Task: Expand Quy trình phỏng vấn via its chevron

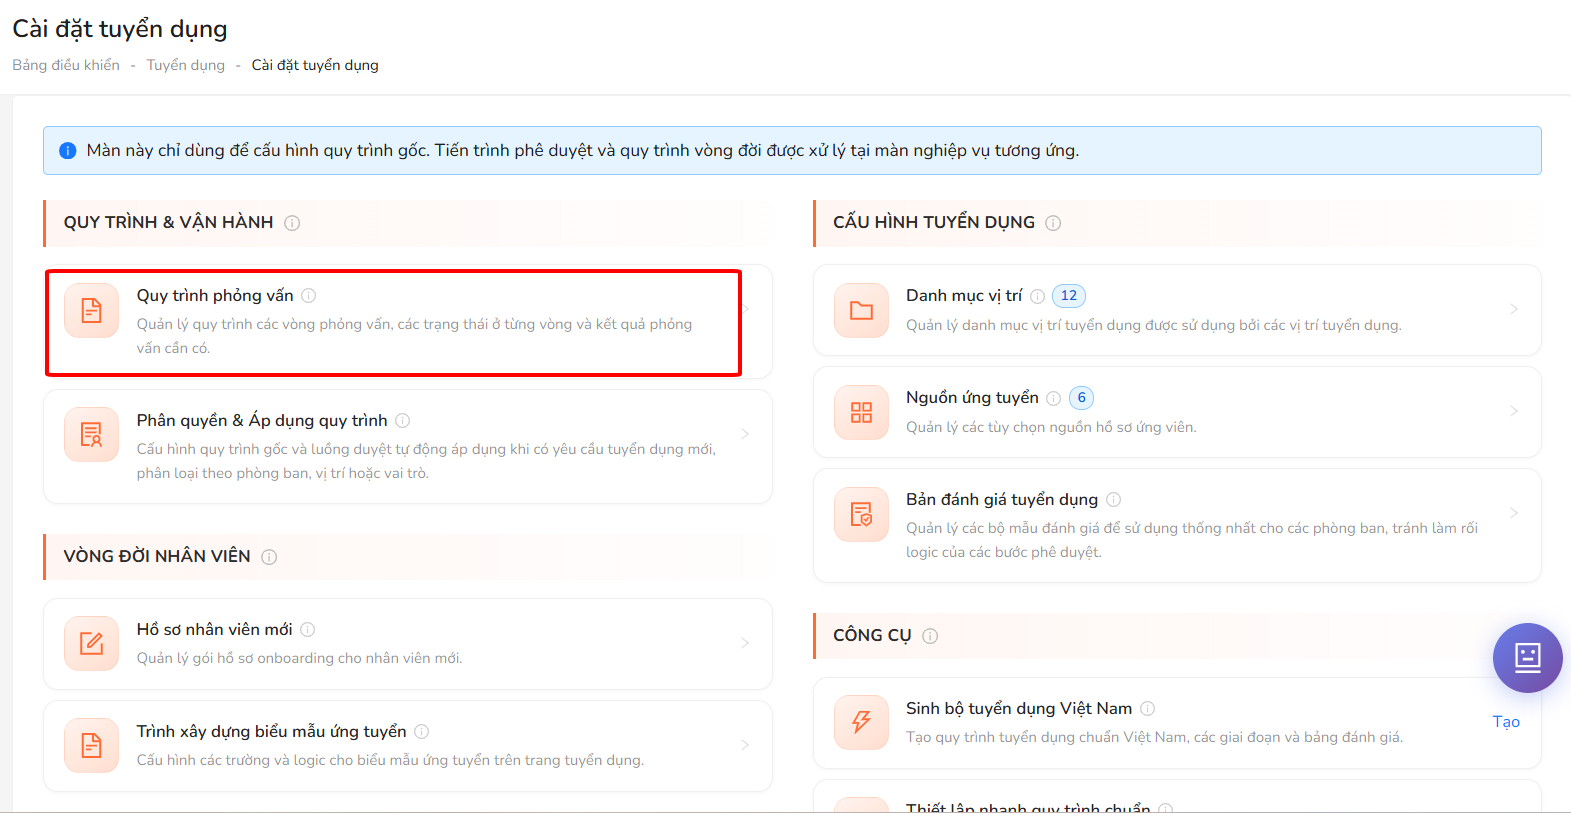Action: (746, 309)
